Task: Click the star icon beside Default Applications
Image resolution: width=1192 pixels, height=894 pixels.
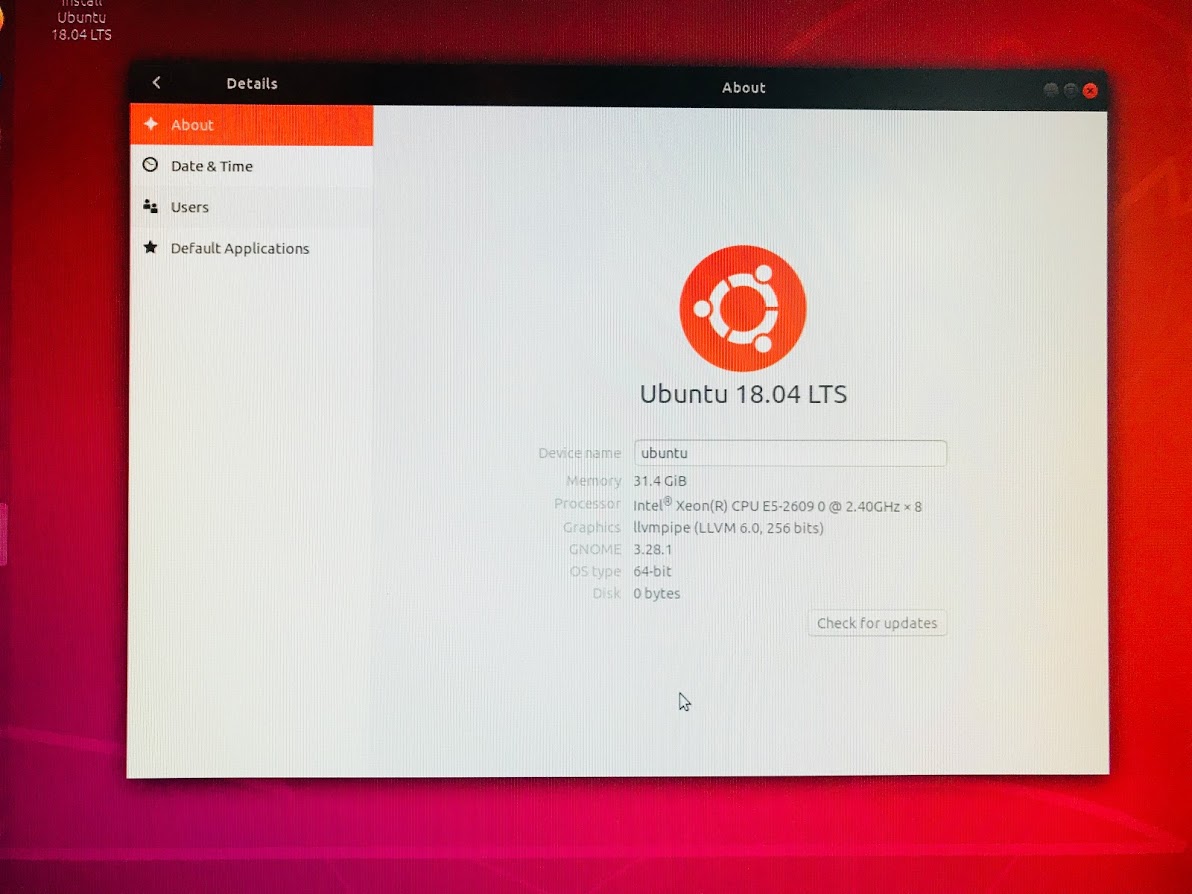Action: click(x=151, y=247)
